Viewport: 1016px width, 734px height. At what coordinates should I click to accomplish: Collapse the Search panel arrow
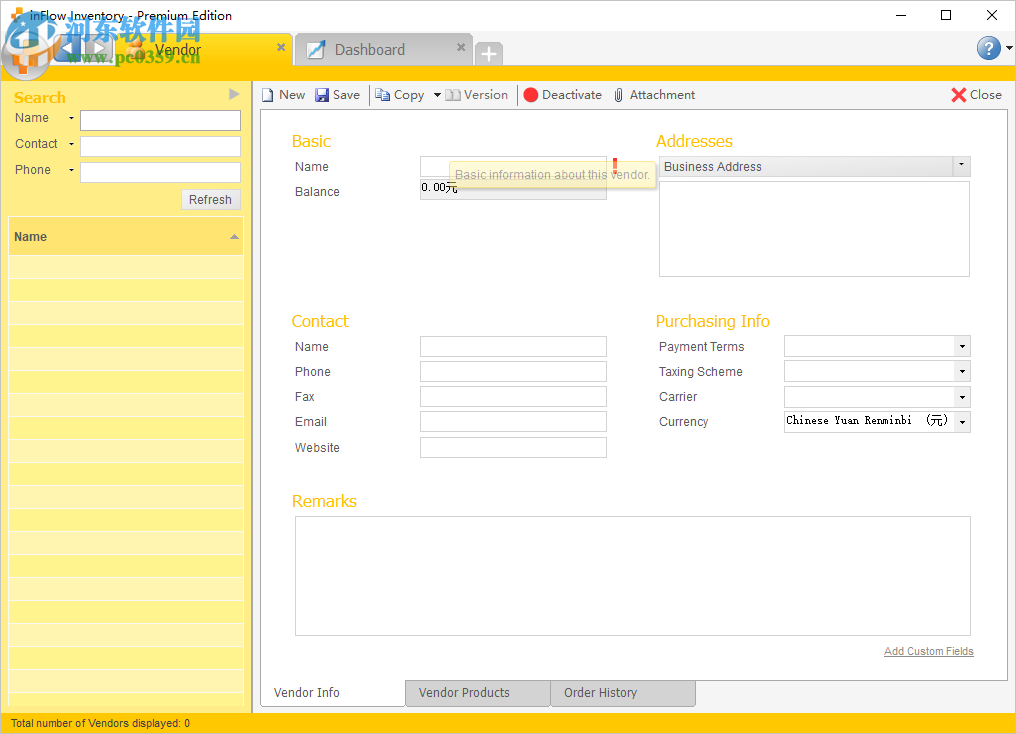click(x=234, y=94)
